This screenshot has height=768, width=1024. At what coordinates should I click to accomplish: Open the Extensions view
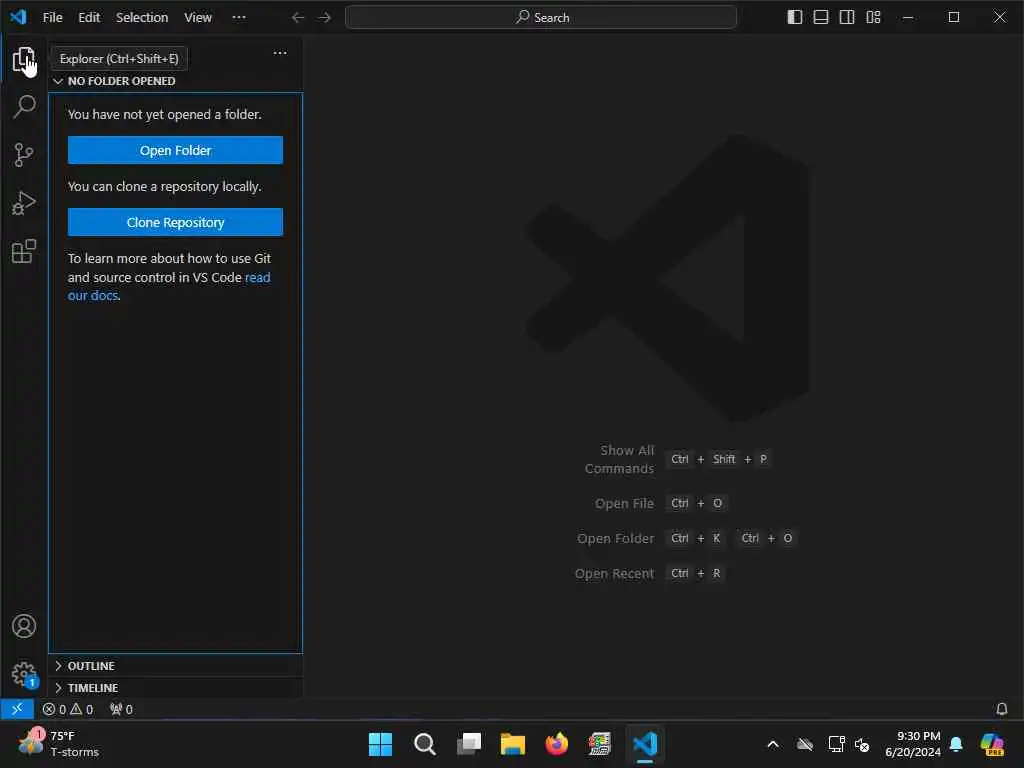click(x=24, y=251)
